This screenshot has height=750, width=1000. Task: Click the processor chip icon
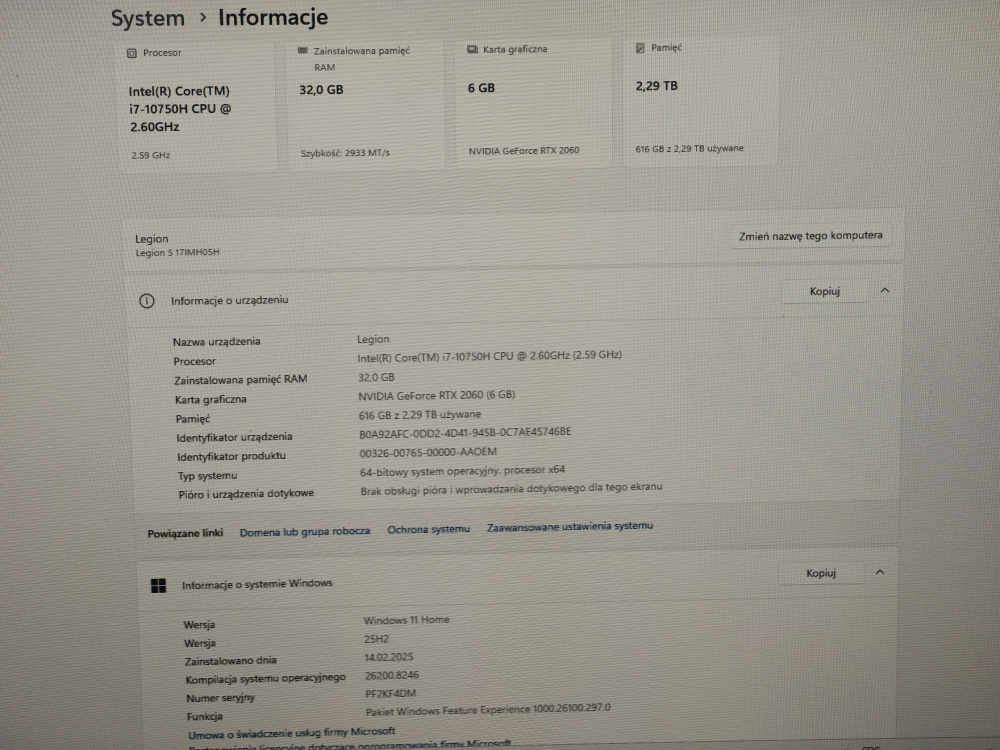[x=132, y=53]
